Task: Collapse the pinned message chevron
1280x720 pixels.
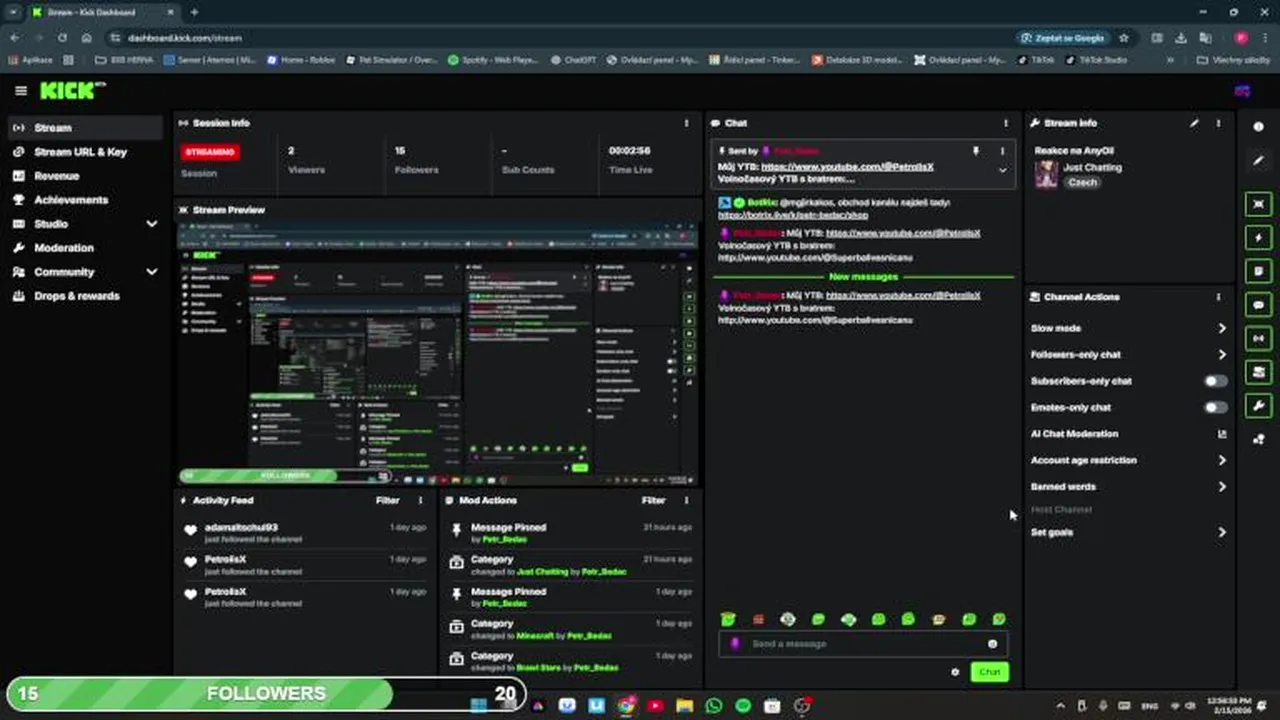Action: point(1002,171)
